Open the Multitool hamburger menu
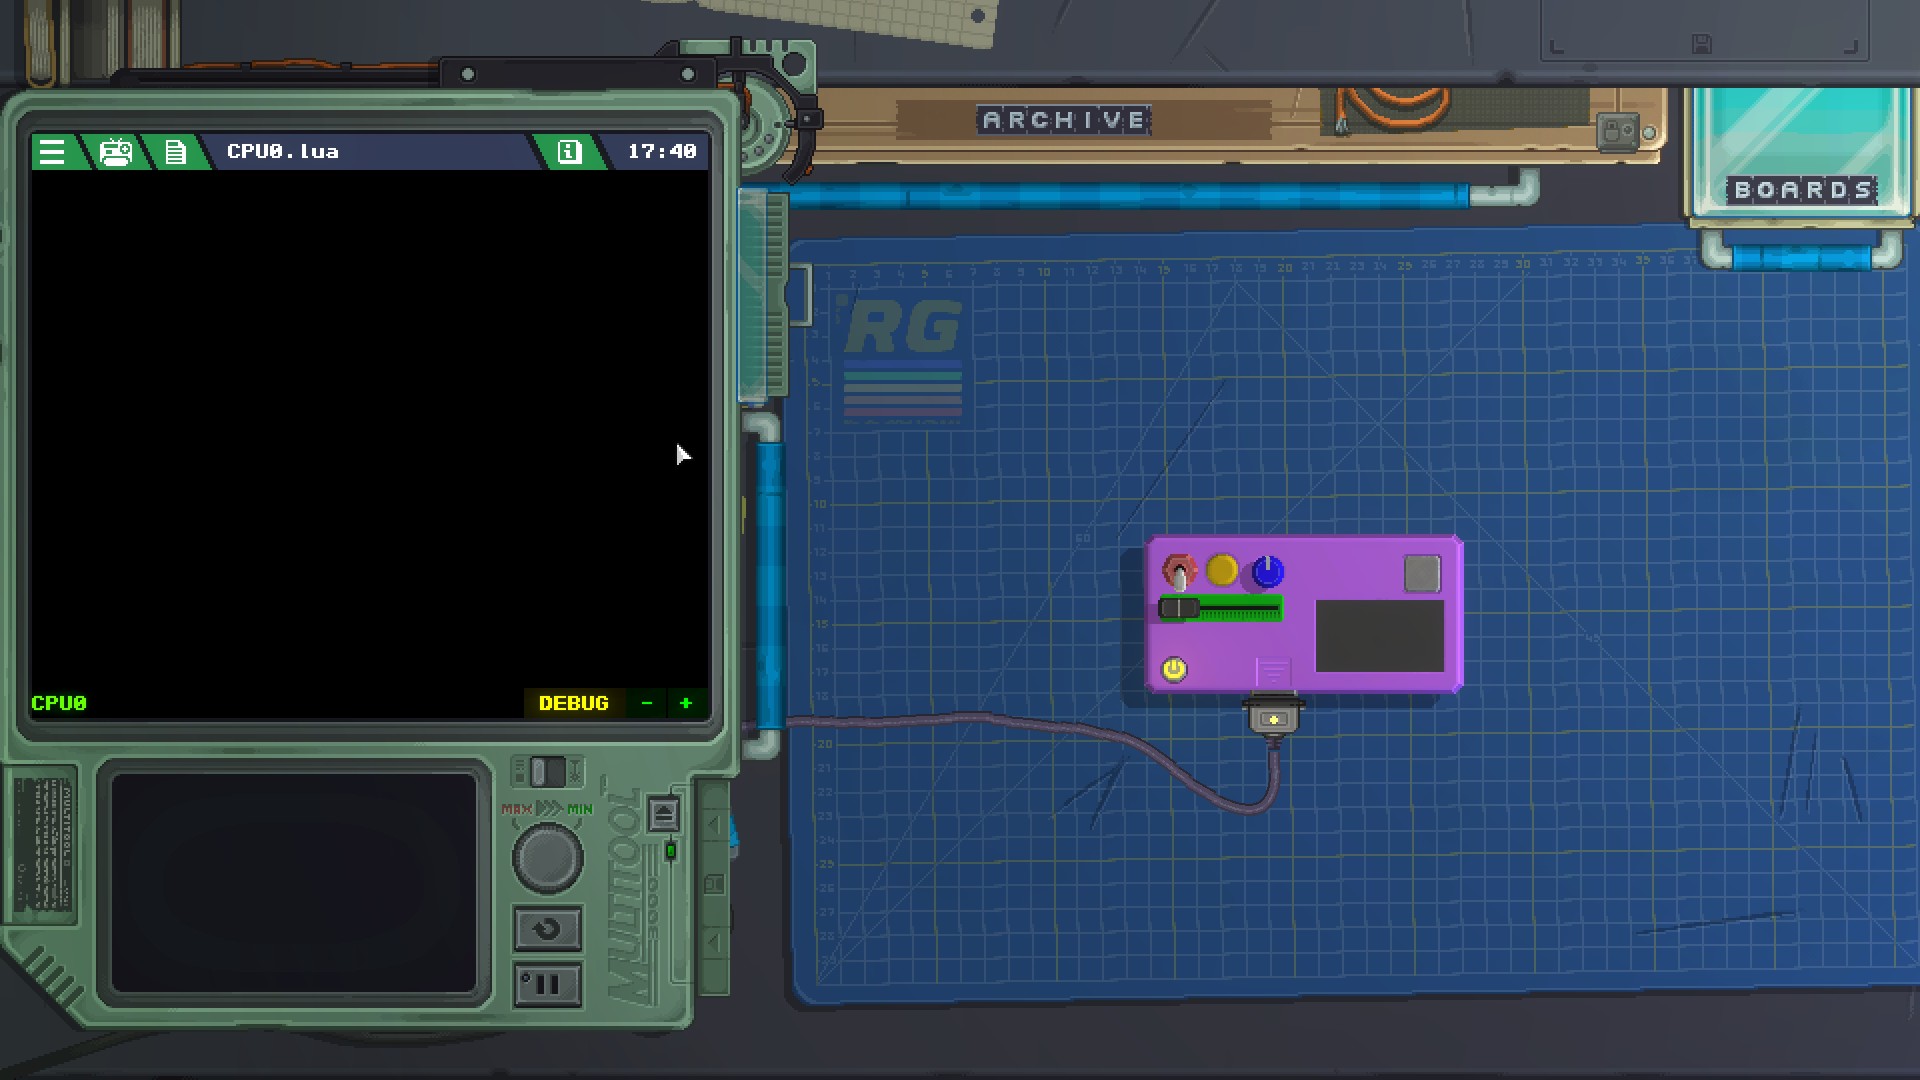 (x=52, y=152)
